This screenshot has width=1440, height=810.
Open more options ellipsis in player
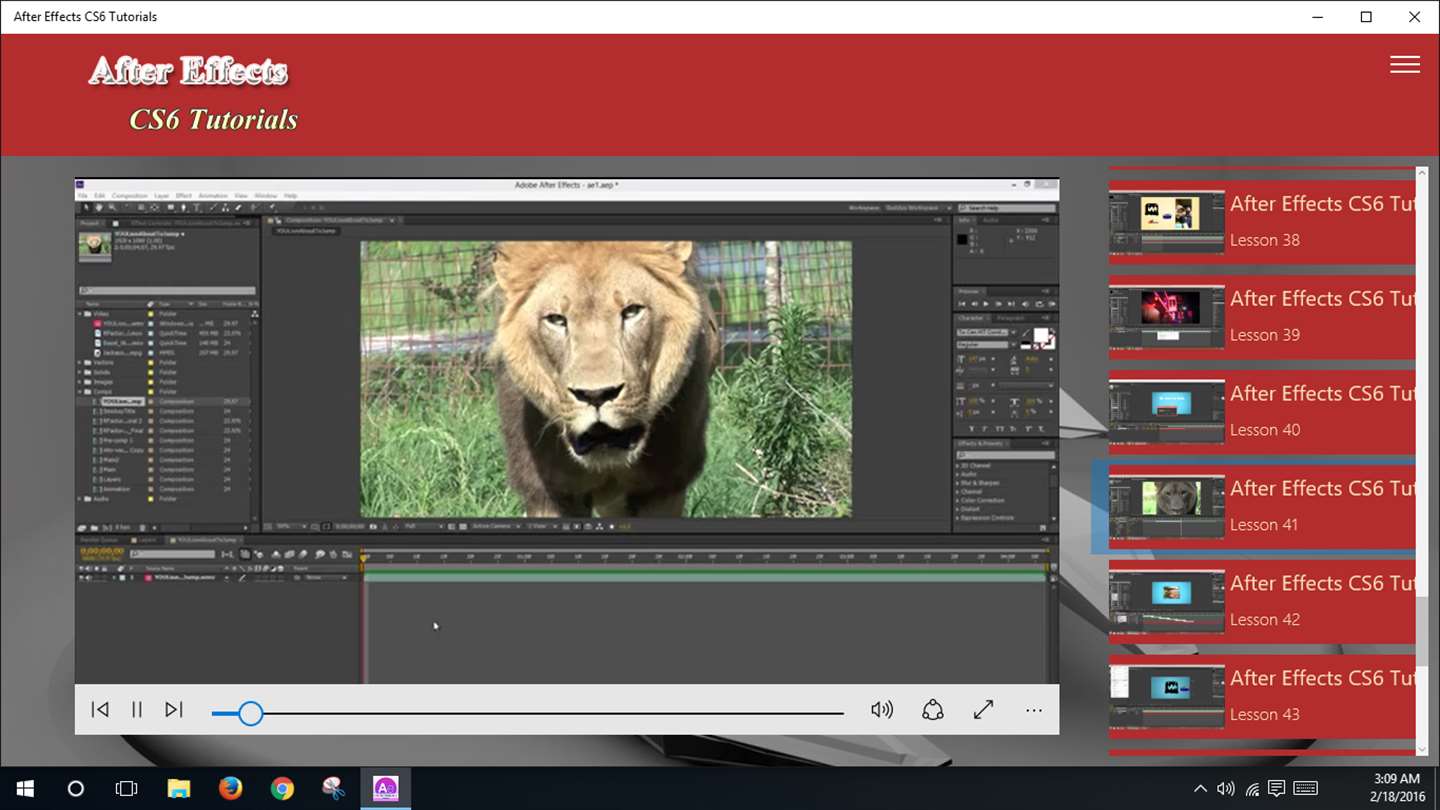[x=1034, y=710]
